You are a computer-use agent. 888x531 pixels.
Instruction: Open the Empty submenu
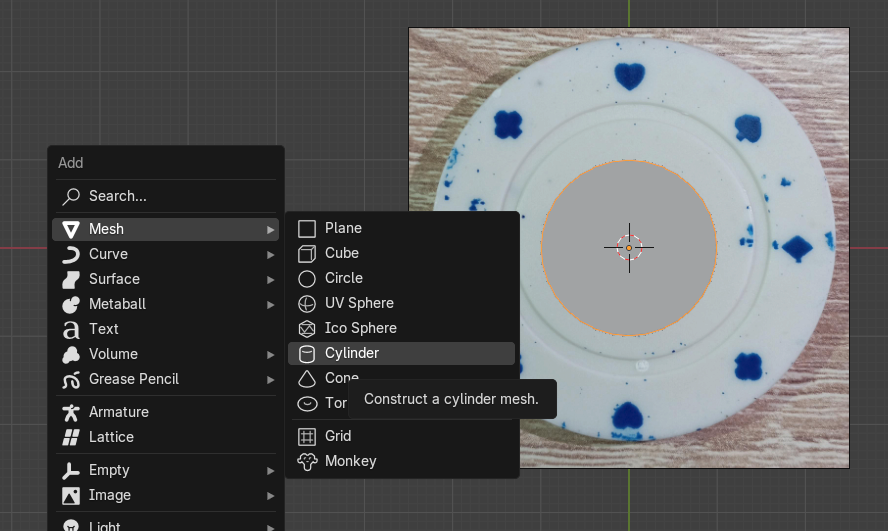tap(270, 471)
